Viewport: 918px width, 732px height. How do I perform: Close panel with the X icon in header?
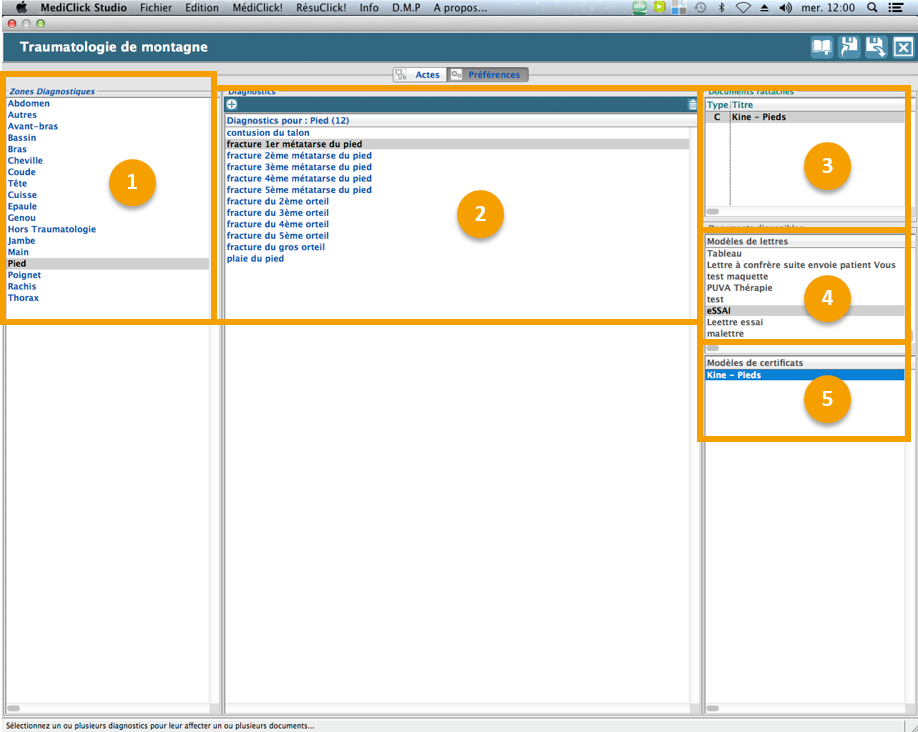(903, 47)
